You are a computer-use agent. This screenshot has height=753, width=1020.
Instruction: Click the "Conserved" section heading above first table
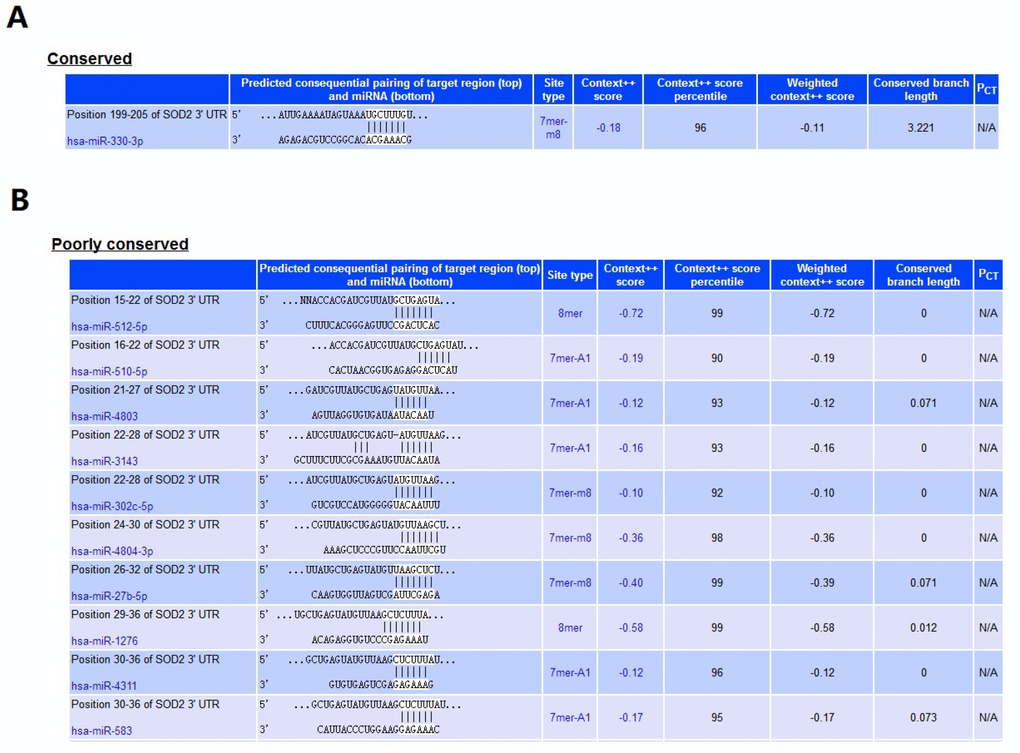point(89,59)
